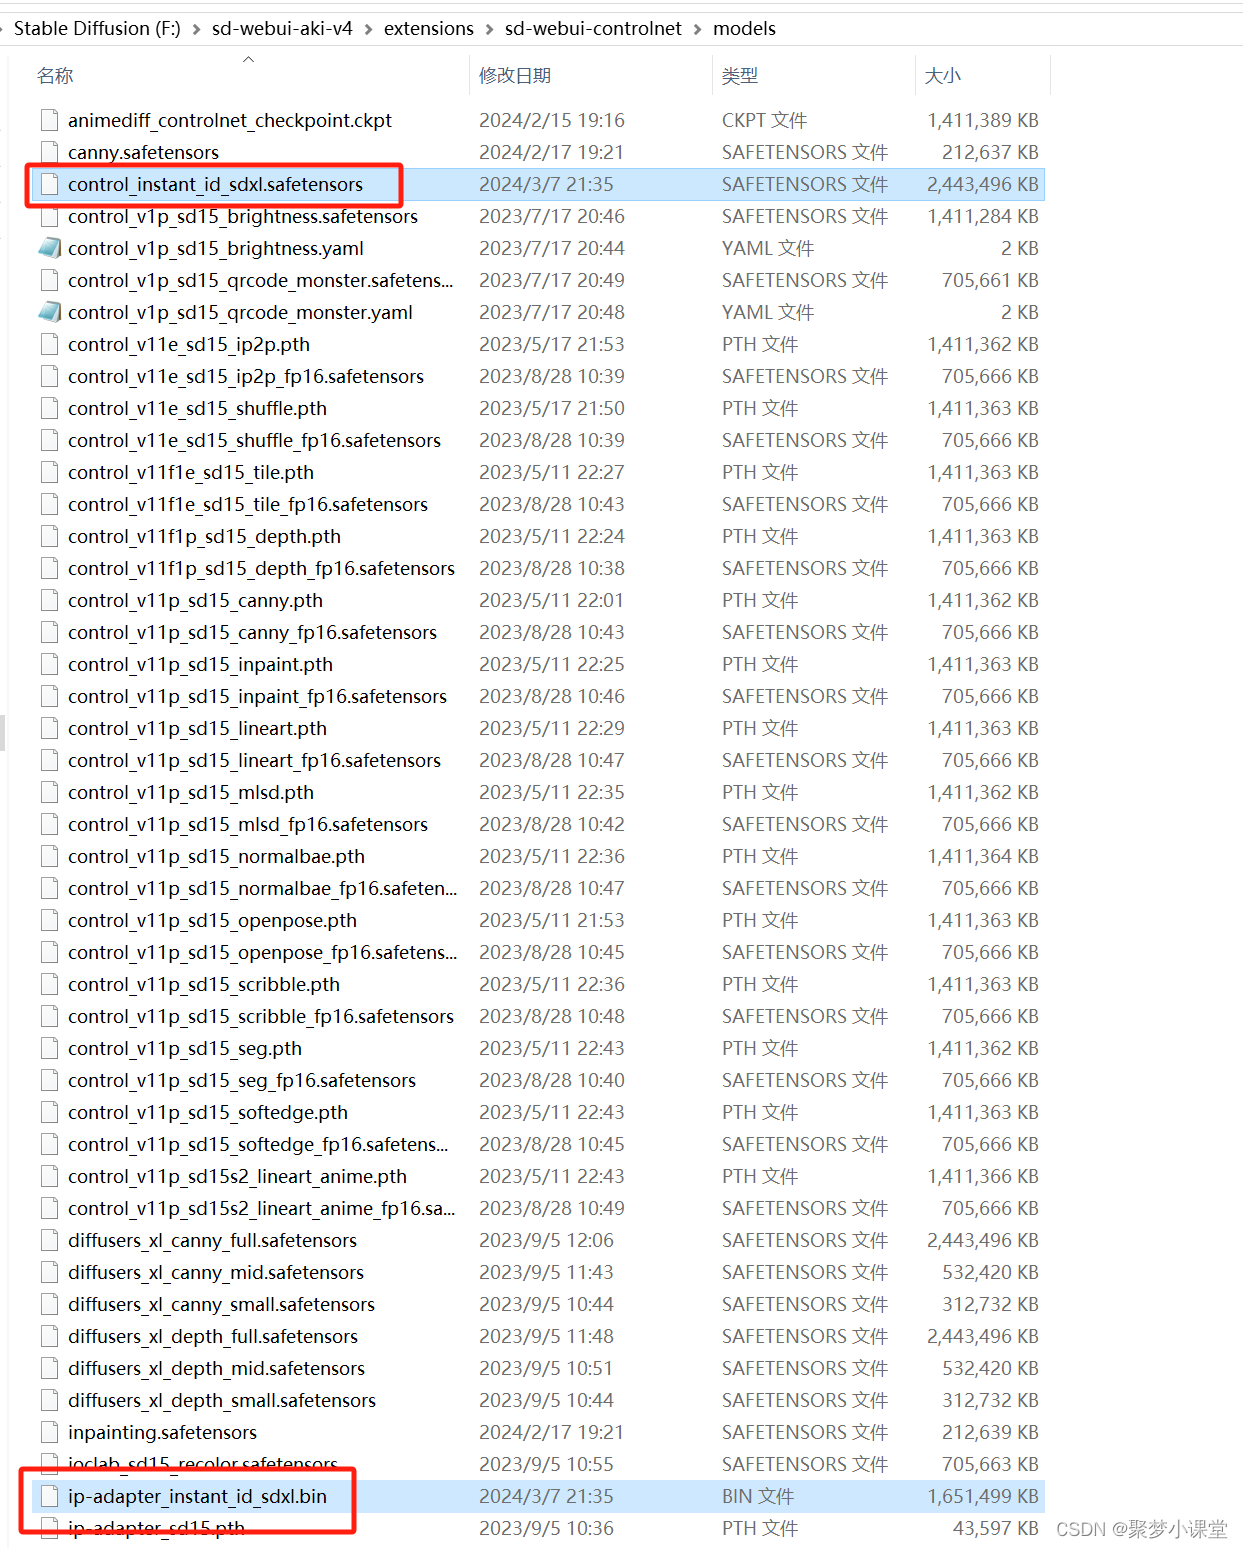Click the file icon of control_v11p_sd15_inpaint.pth
Viewport: 1243px width, 1548px height.
[49, 664]
